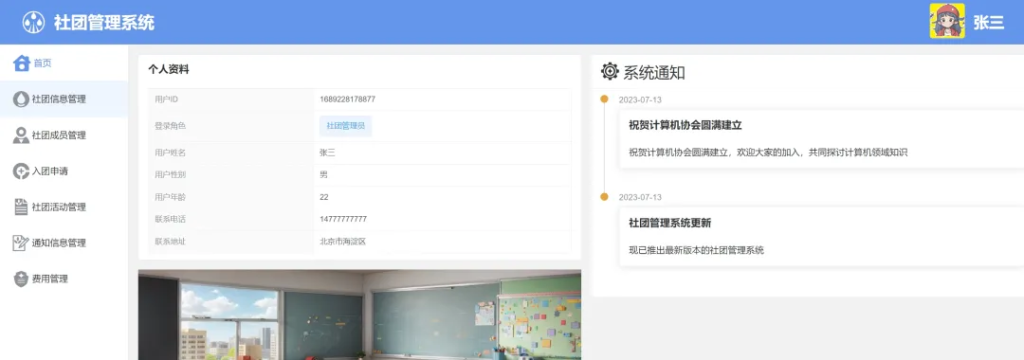The image size is (1024, 360).
Task: Click the 用户姓名 label cell
Action: pyautogui.click(x=231, y=153)
